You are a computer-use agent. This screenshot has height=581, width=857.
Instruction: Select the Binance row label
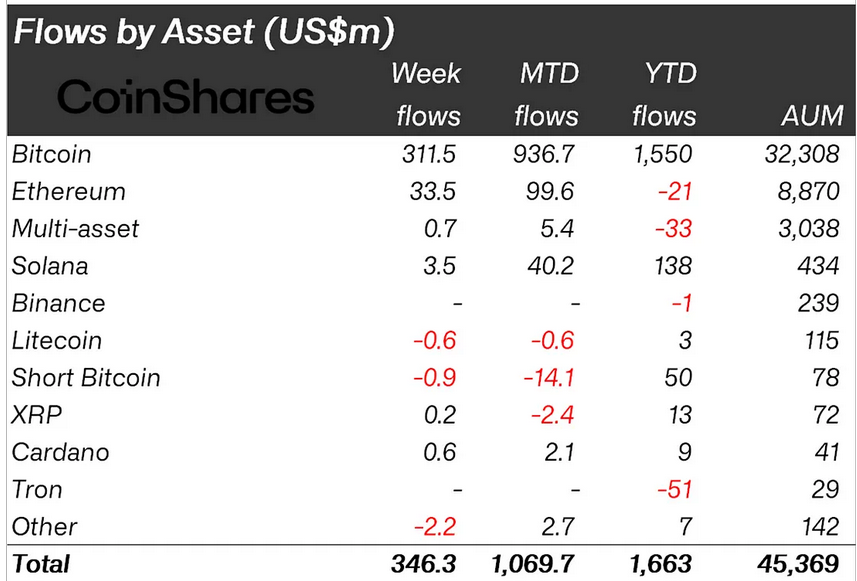(x=58, y=303)
